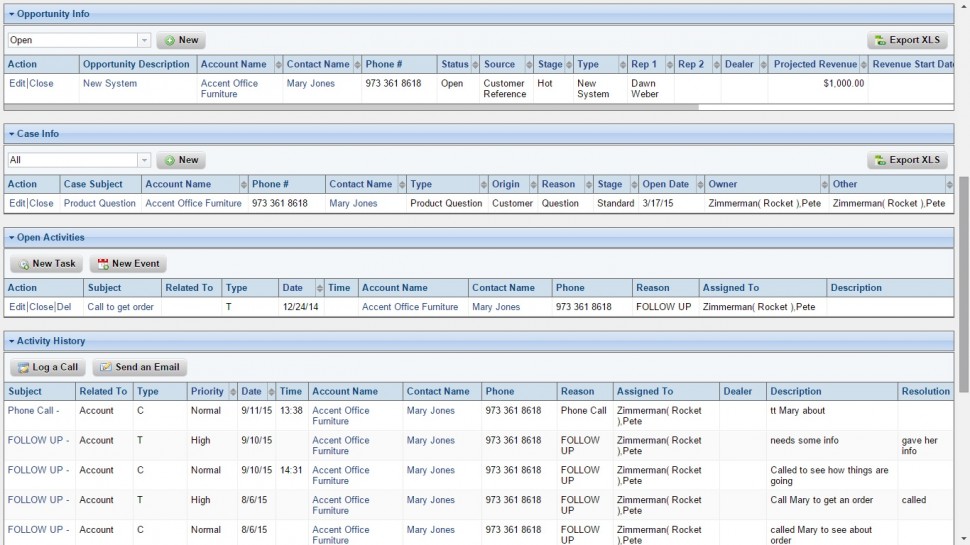Export Case Info to XLS

click(x=907, y=160)
